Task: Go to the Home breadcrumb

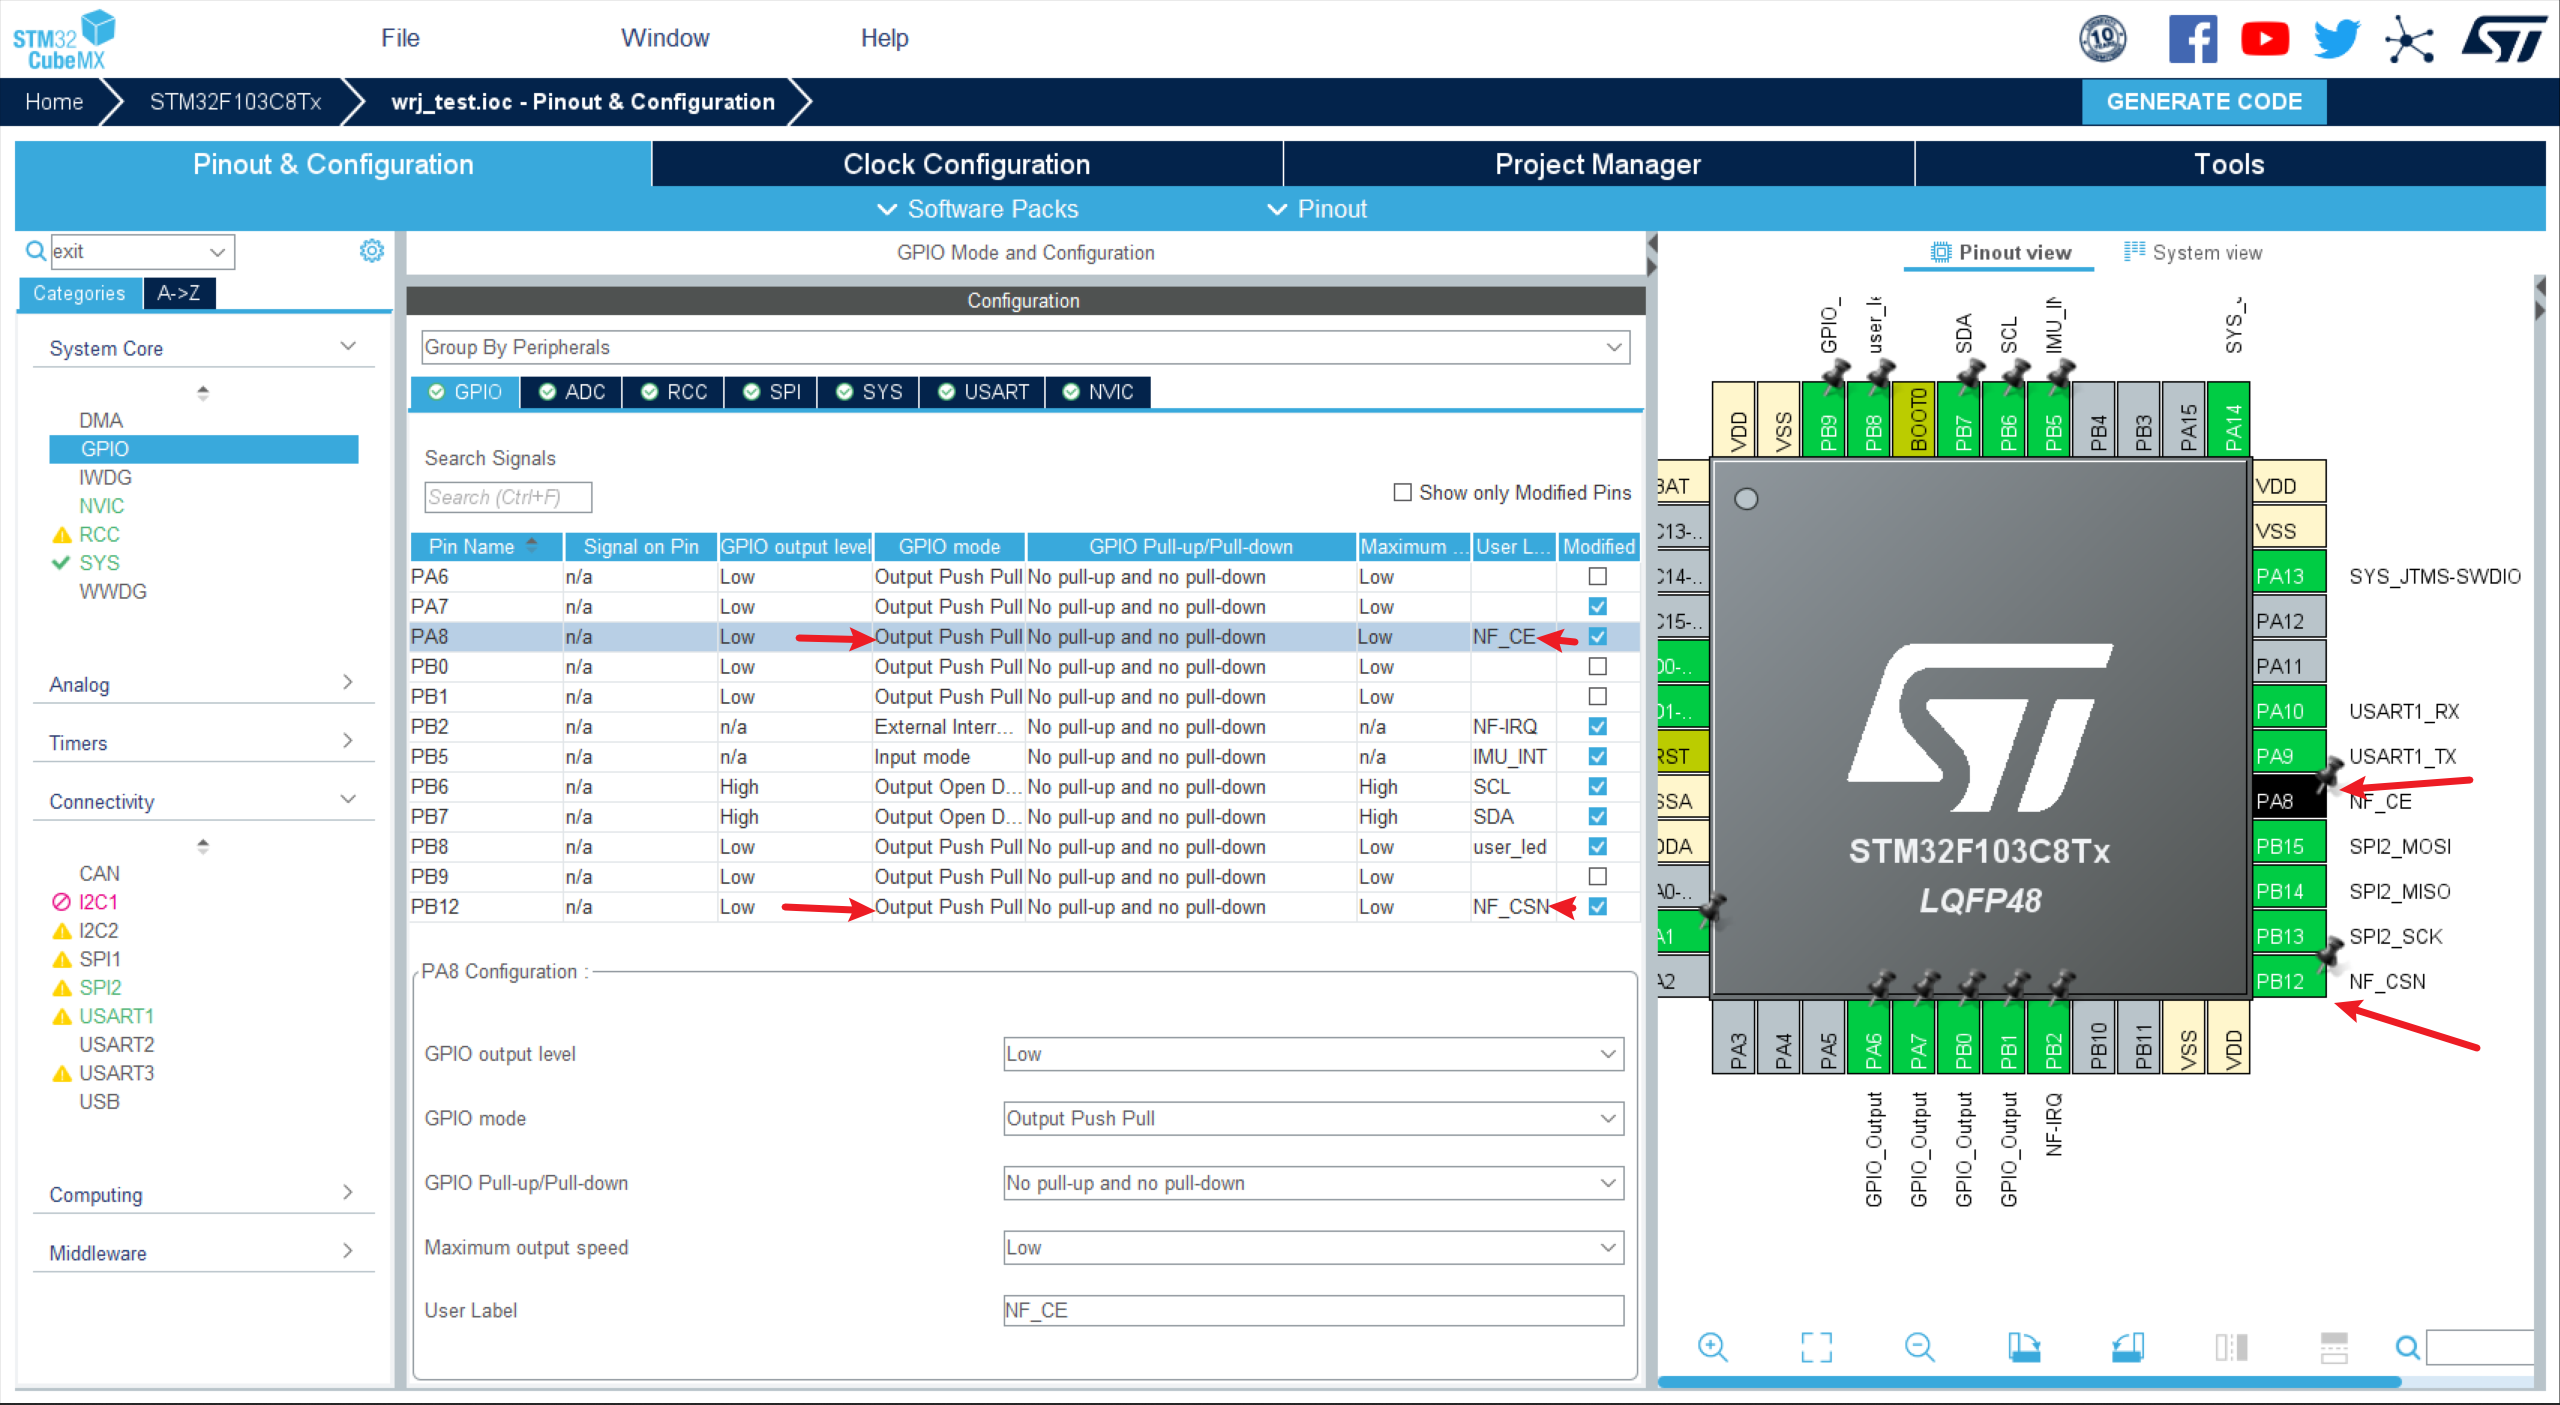Action: click(x=54, y=102)
